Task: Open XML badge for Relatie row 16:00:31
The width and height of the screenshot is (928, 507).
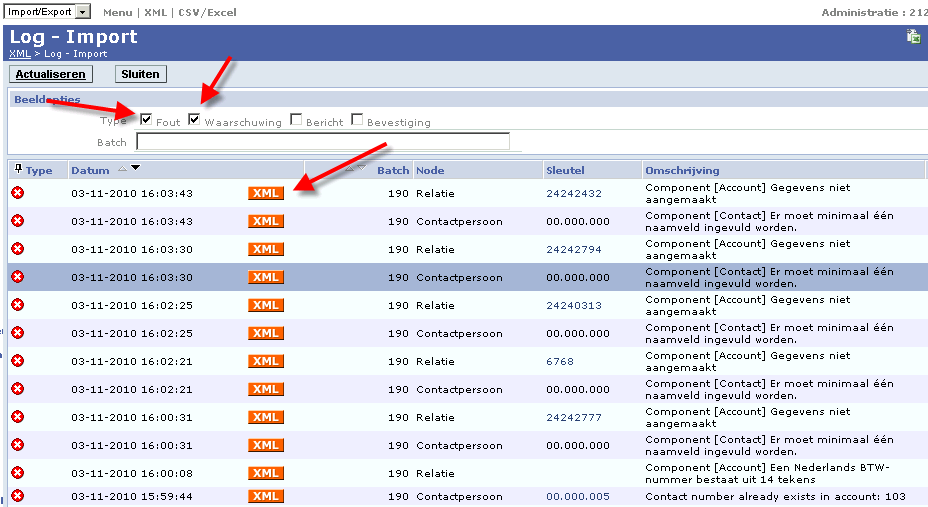Action: [x=266, y=417]
